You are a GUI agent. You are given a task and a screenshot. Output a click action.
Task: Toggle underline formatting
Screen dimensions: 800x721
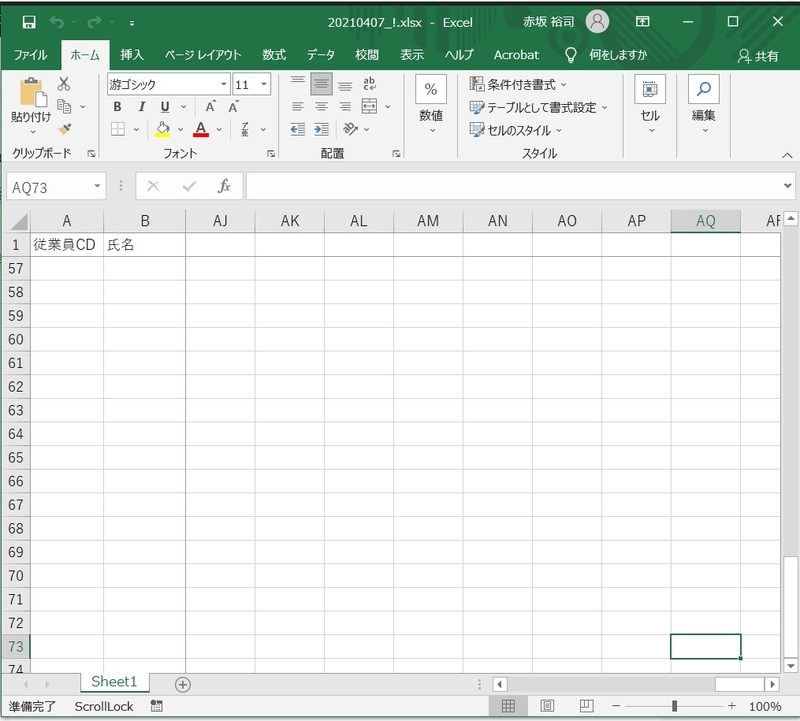165,107
